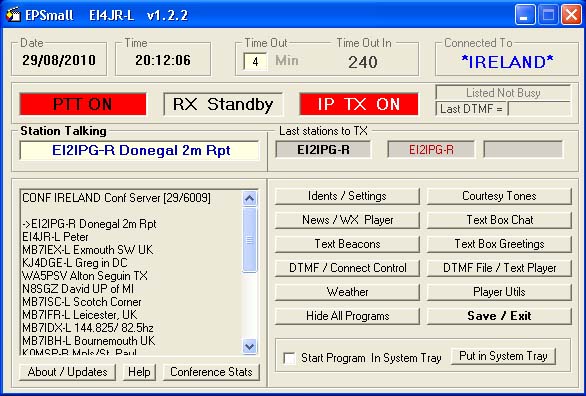
Task: Open Player Utils
Action: pos(499,292)
